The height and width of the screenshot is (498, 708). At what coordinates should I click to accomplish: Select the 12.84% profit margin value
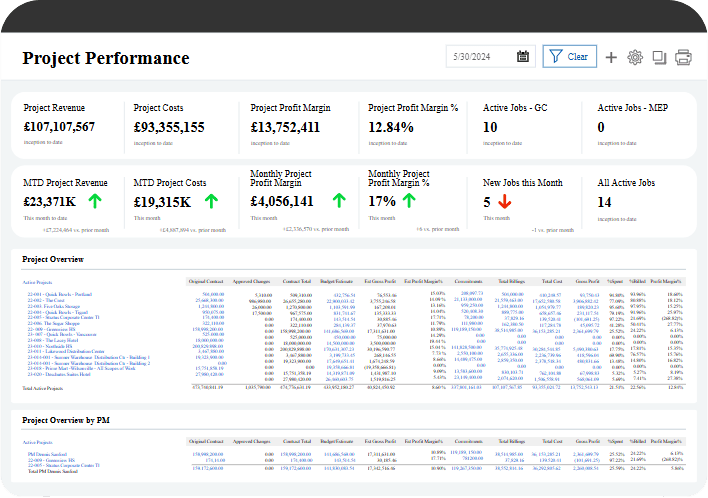(391, 127)
